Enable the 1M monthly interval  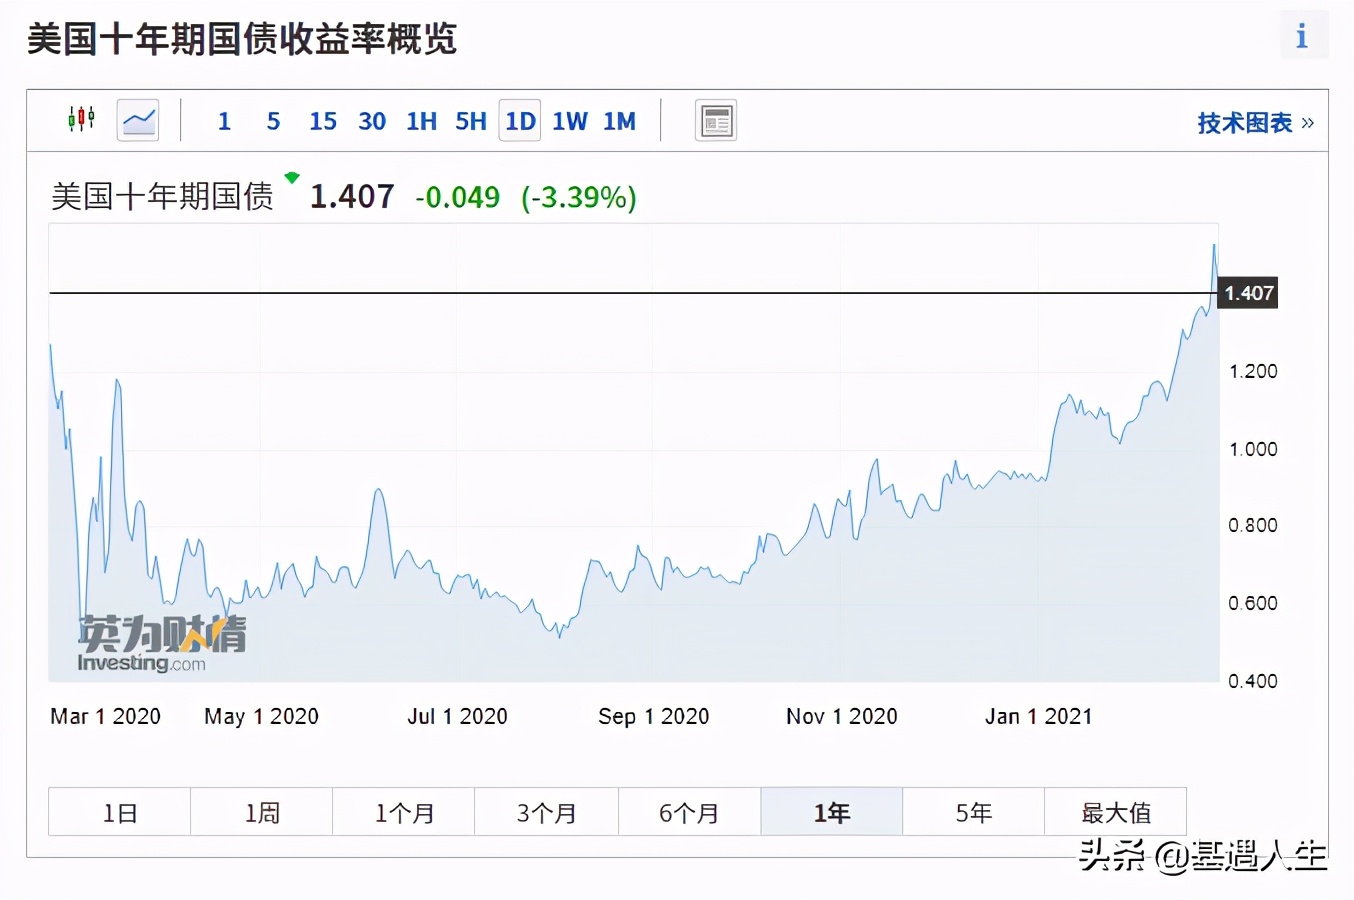click(620, 120)
